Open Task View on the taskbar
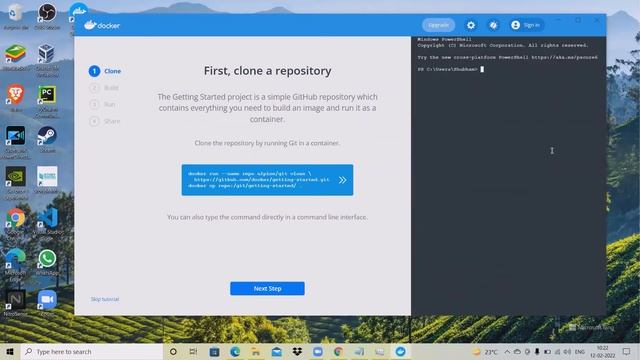640x360 pixels. click(x=193, y=351)
